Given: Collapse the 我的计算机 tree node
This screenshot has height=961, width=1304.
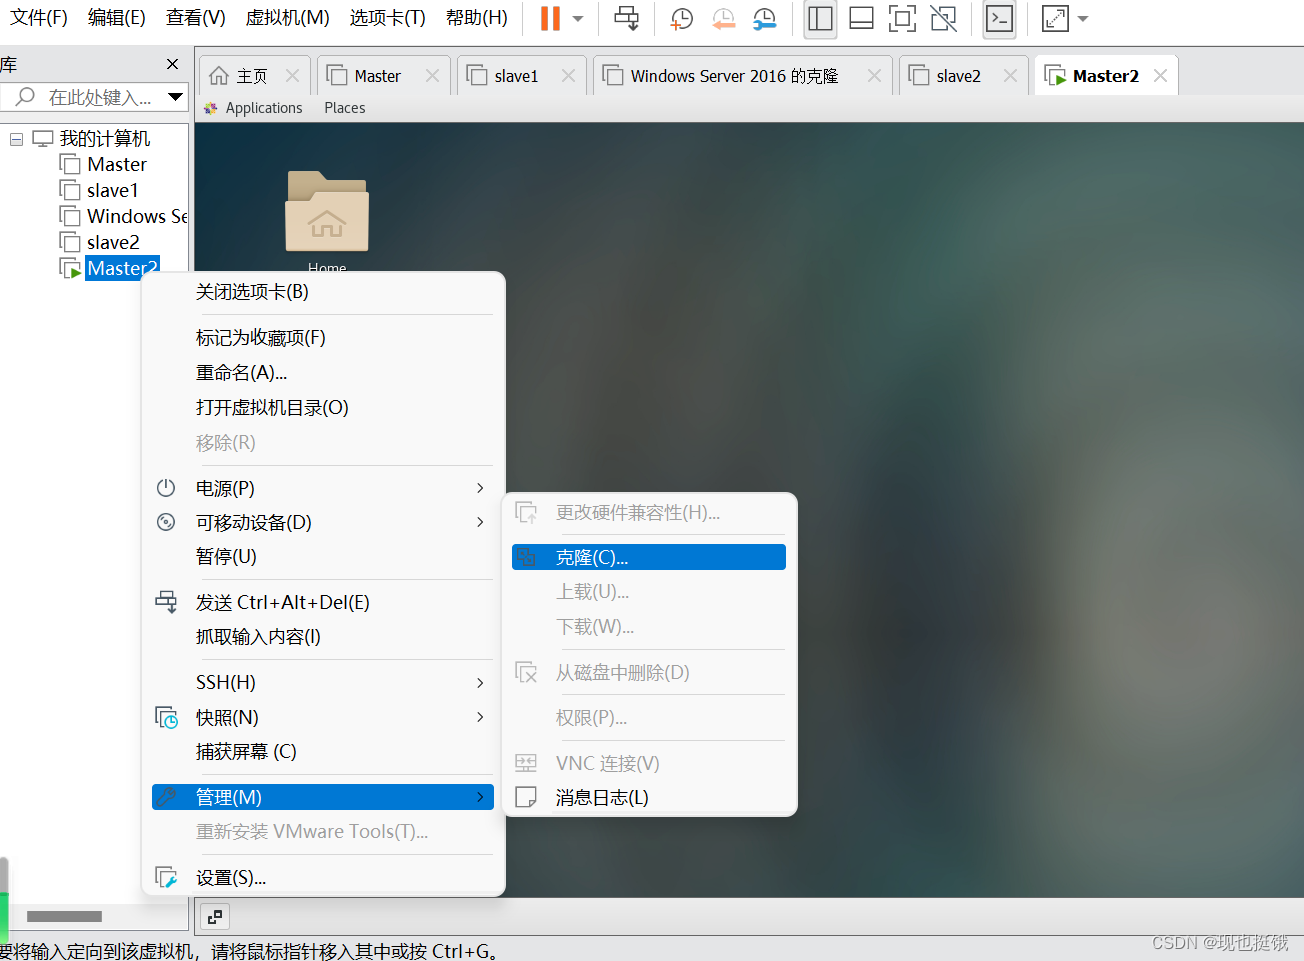Looking at the screenshot, I should tap(16, 139).
